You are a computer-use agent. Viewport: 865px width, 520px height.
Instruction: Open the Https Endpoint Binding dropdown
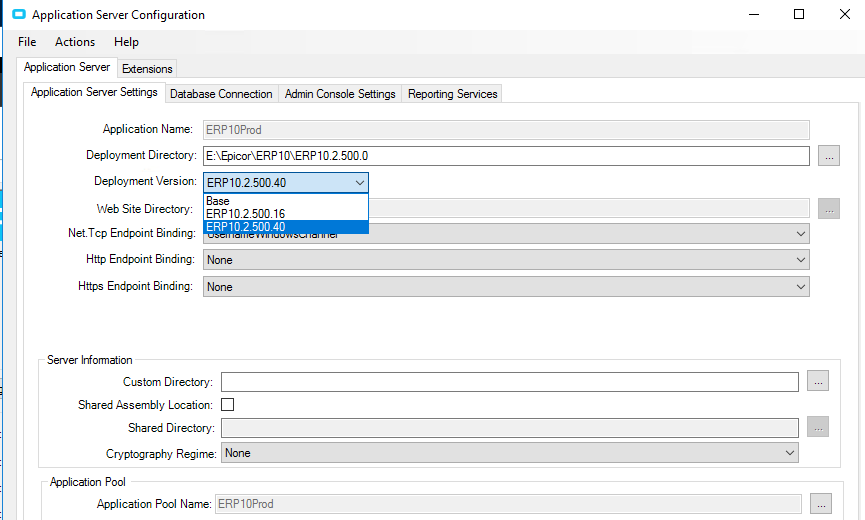click(x=800, y=287)
